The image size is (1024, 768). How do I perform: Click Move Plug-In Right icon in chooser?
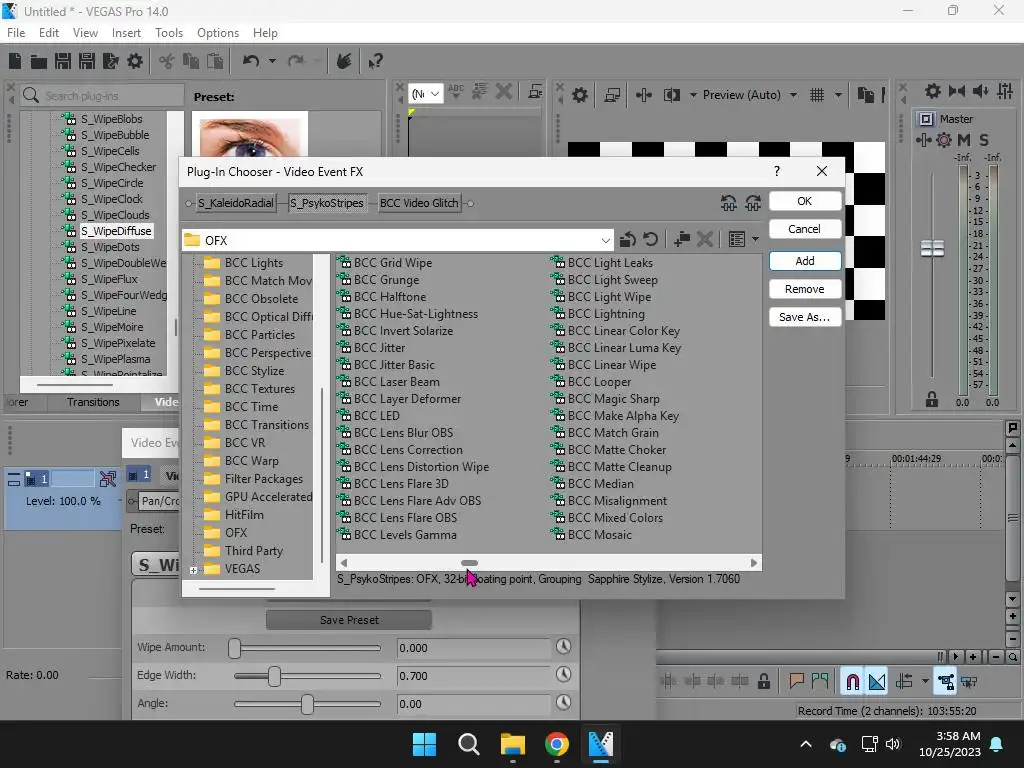(753, 203)
